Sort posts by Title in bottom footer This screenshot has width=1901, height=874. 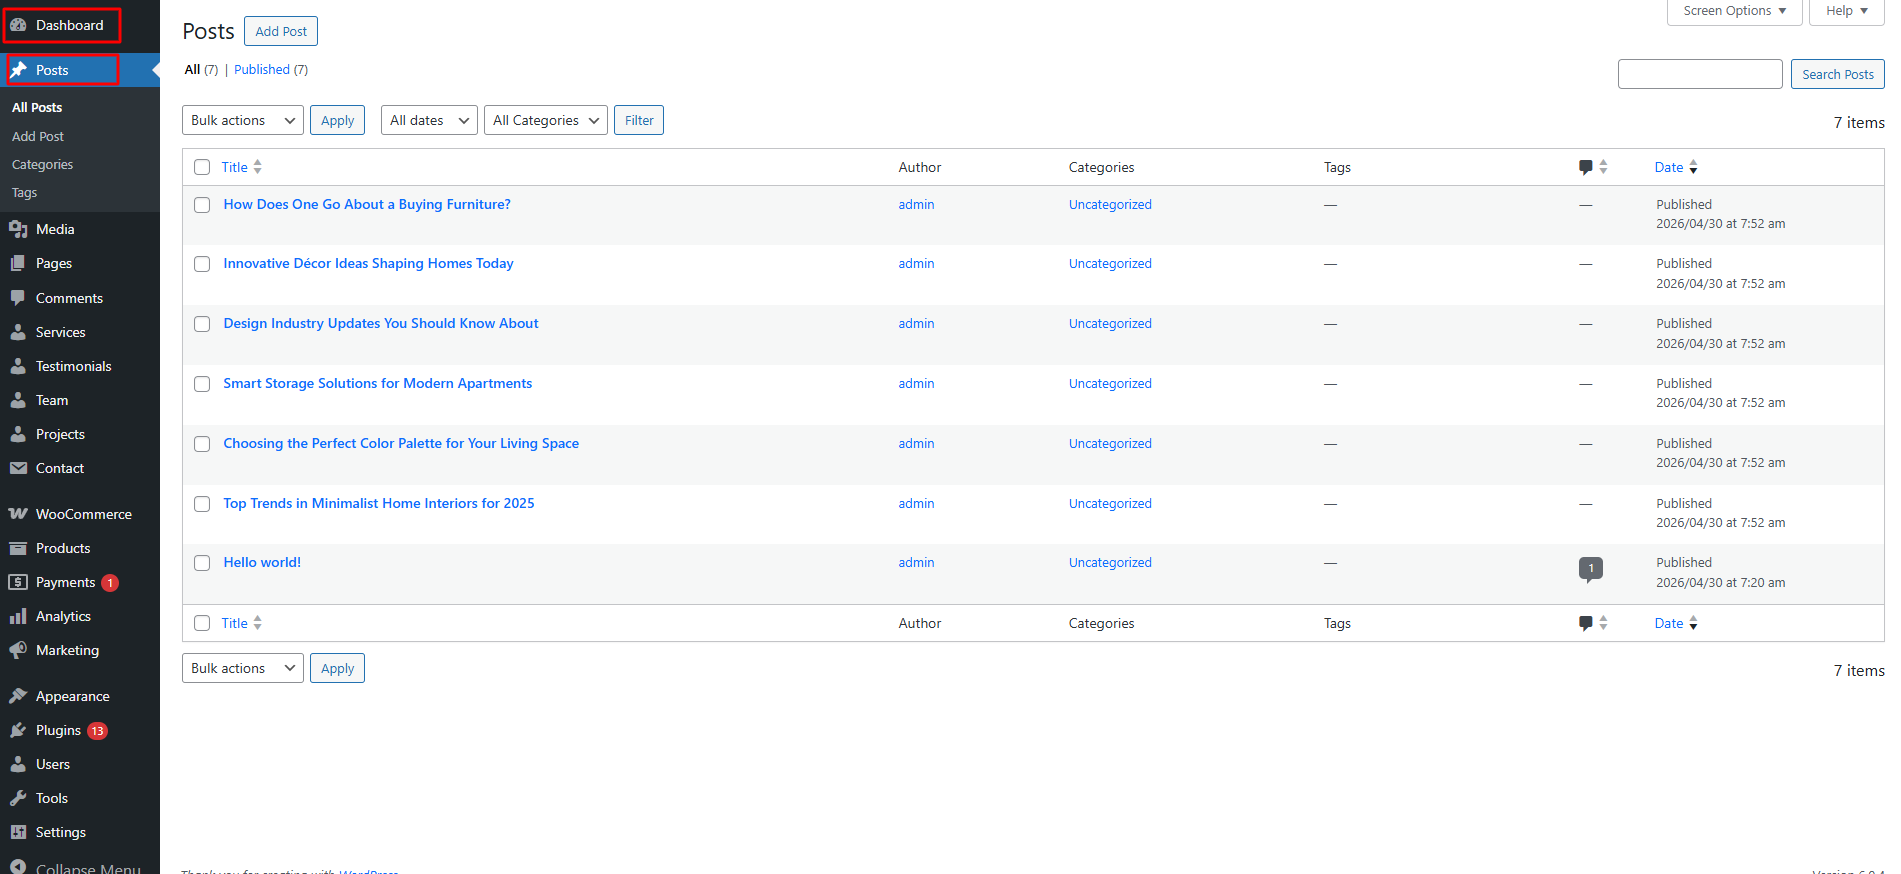coord(241,623)
